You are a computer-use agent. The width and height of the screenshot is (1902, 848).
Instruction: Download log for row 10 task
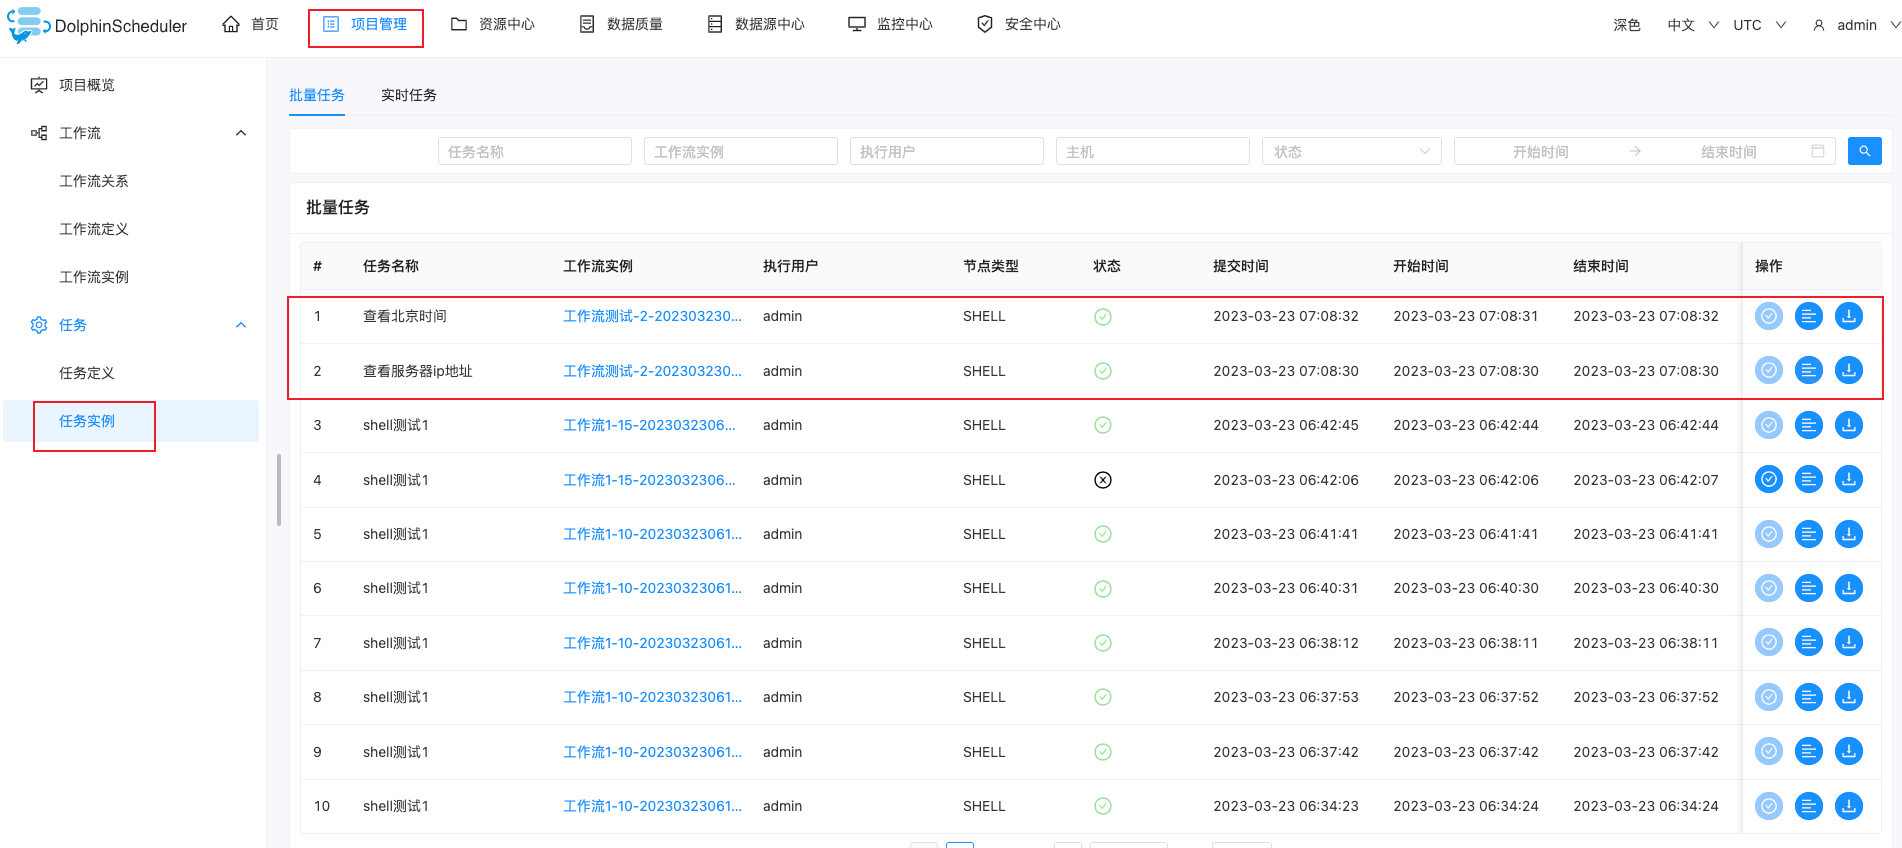pos(1849,806)
